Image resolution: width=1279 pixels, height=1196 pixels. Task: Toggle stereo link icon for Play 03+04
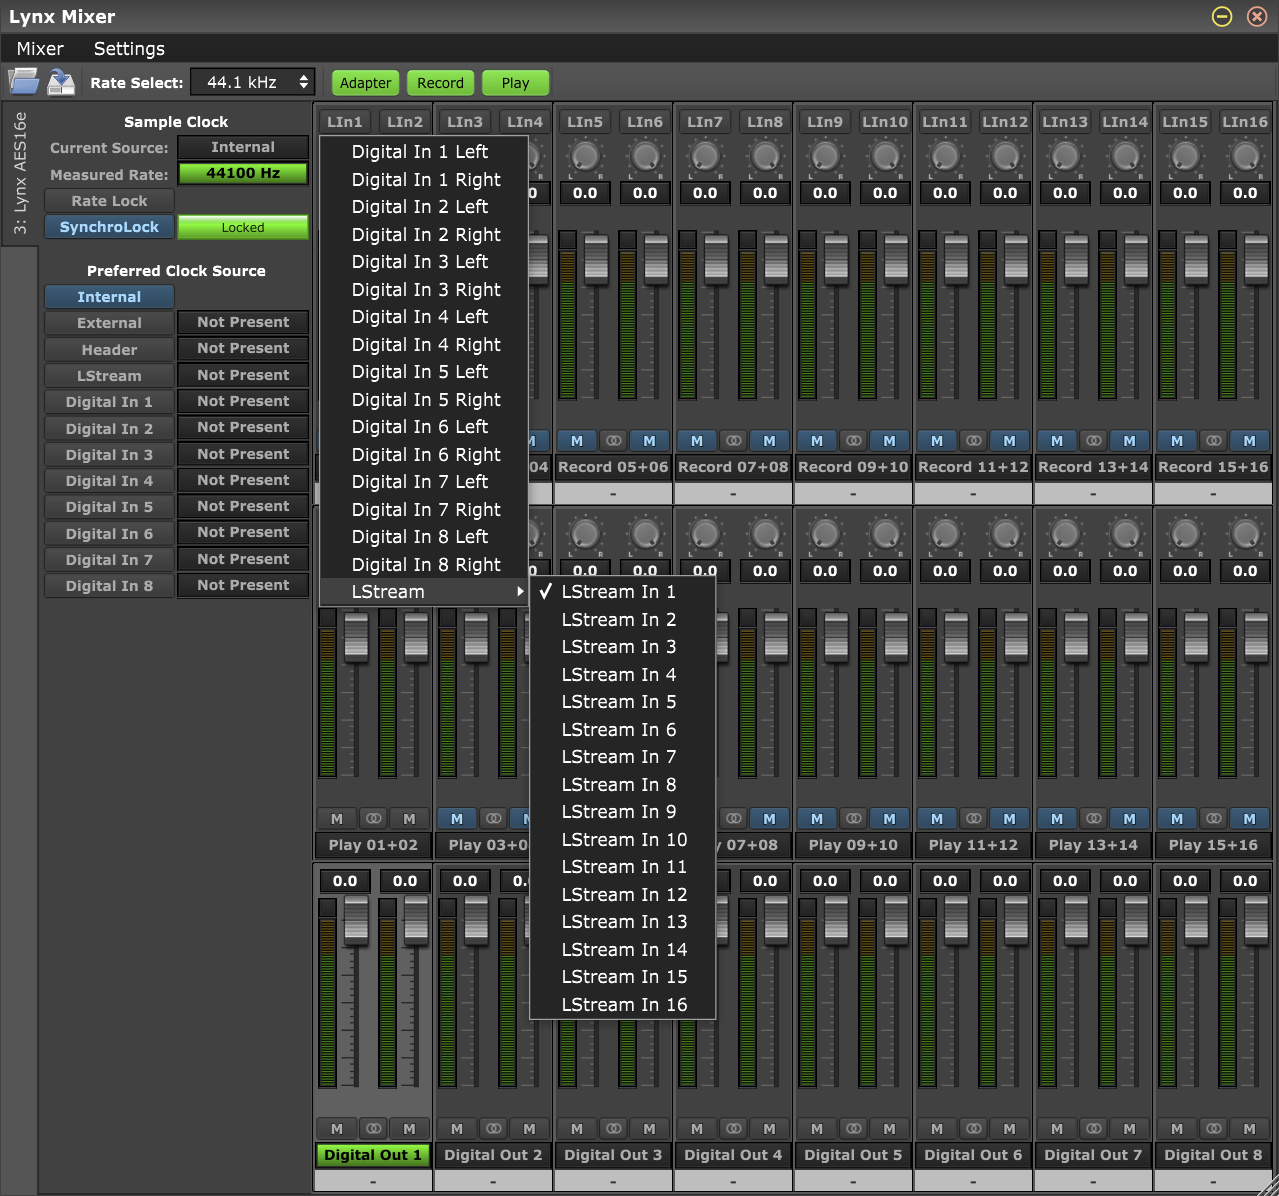click(493, 819)
